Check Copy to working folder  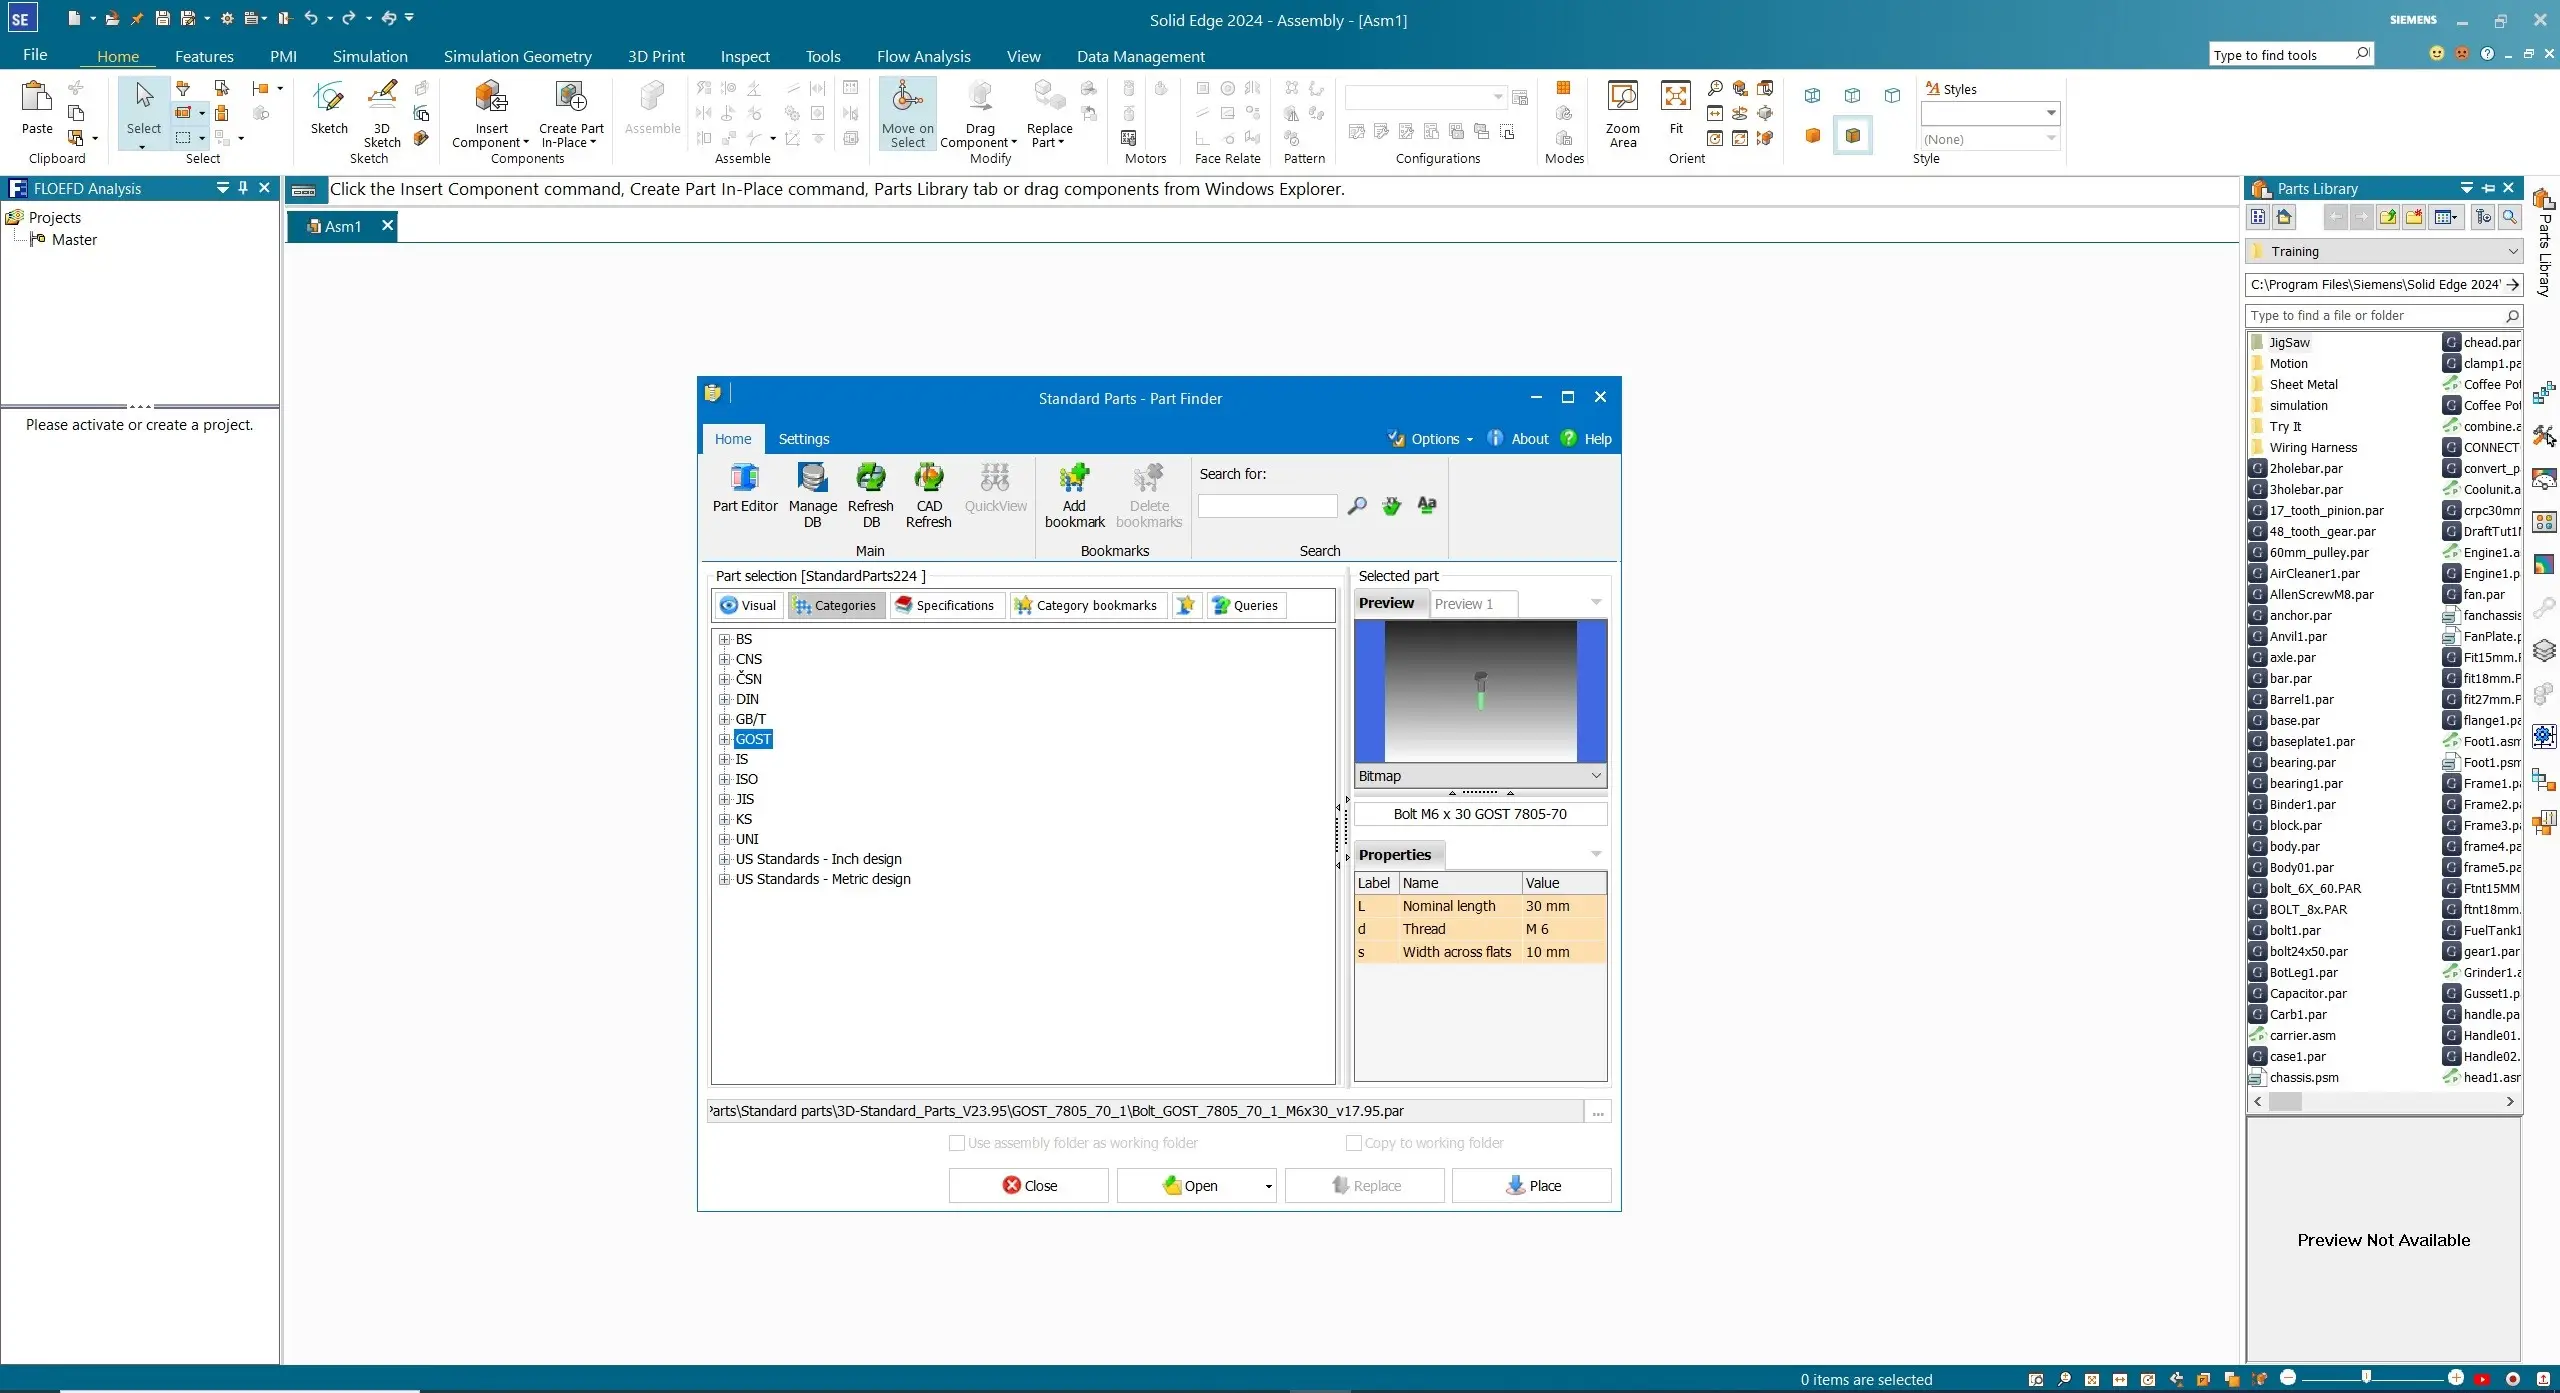point(1353,1142)
